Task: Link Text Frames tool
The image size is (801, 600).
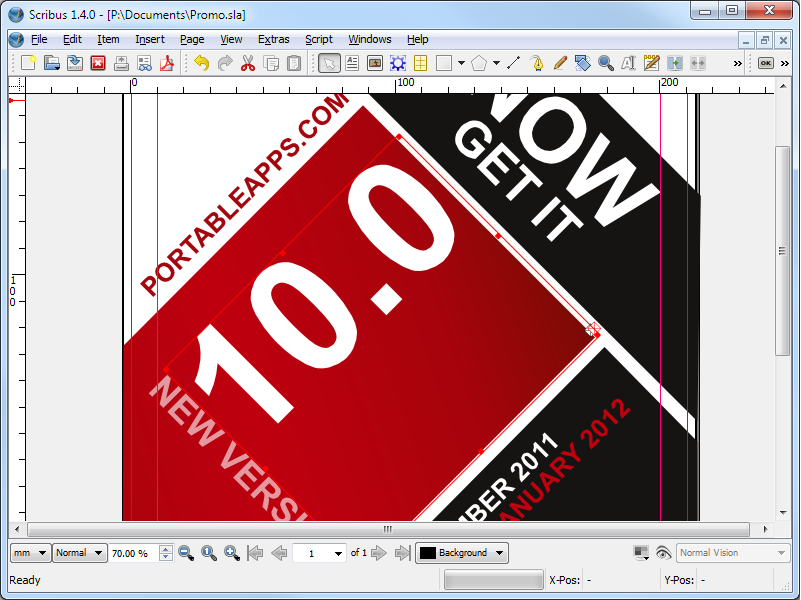Action: pos(675,63)
